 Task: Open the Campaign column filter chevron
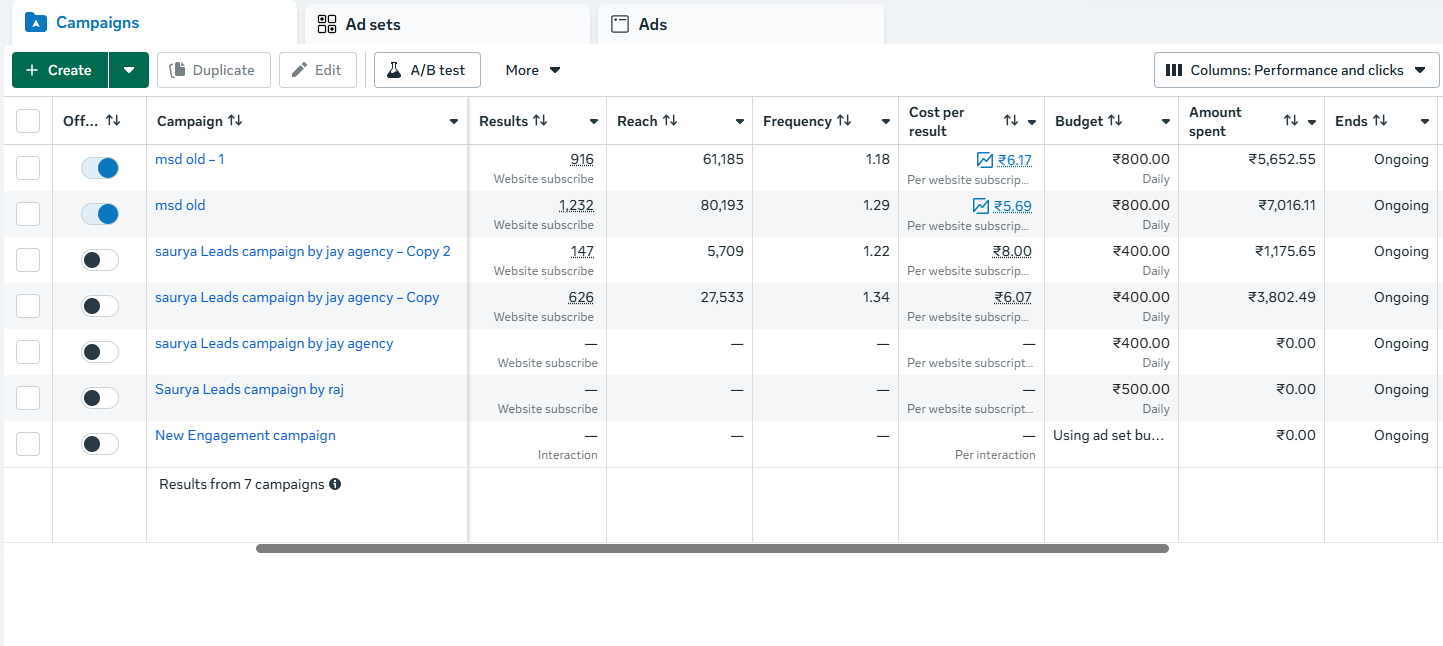[x=453, y=121]
